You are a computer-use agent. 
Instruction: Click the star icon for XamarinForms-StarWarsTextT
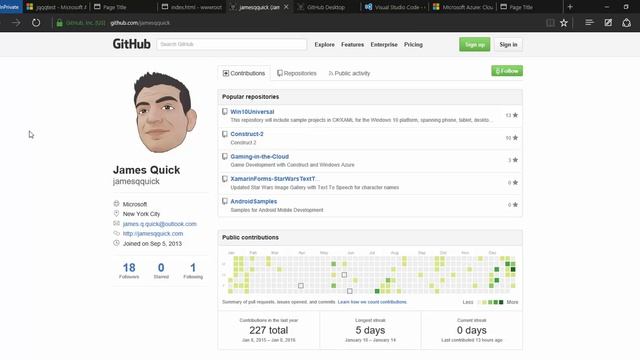click(515, 182)
